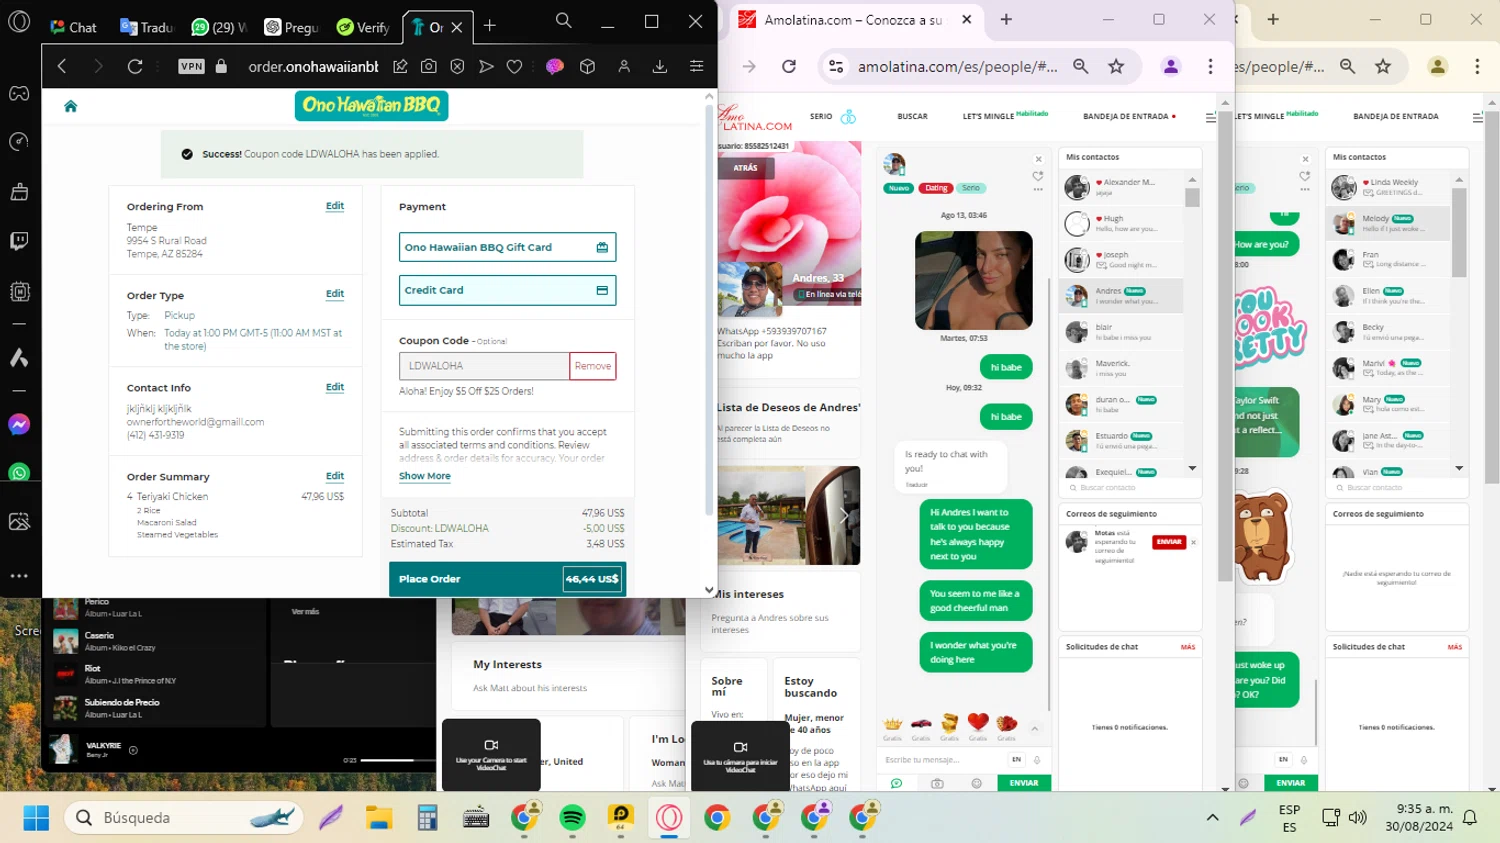Open Chrome menu in rightmost window

point(1477,67)
